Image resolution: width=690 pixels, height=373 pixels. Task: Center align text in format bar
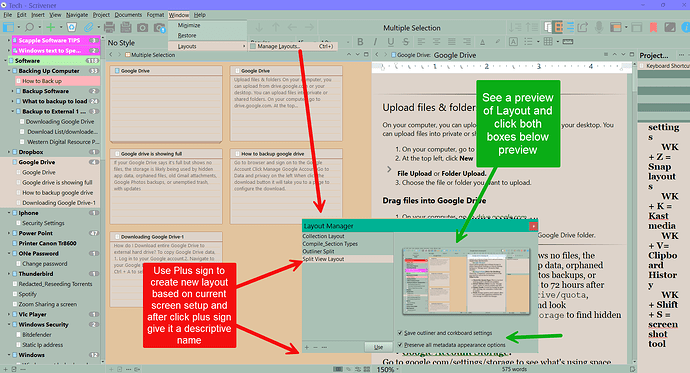[436, 42]
